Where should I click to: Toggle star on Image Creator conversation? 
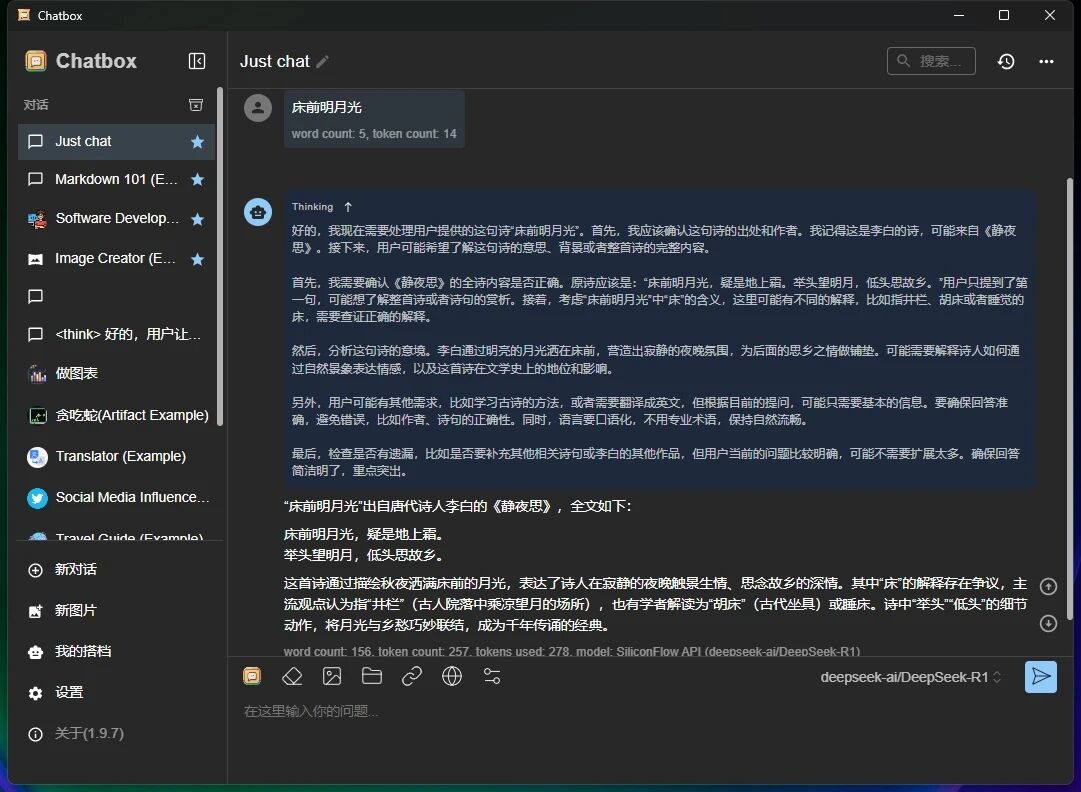[197, 259]
